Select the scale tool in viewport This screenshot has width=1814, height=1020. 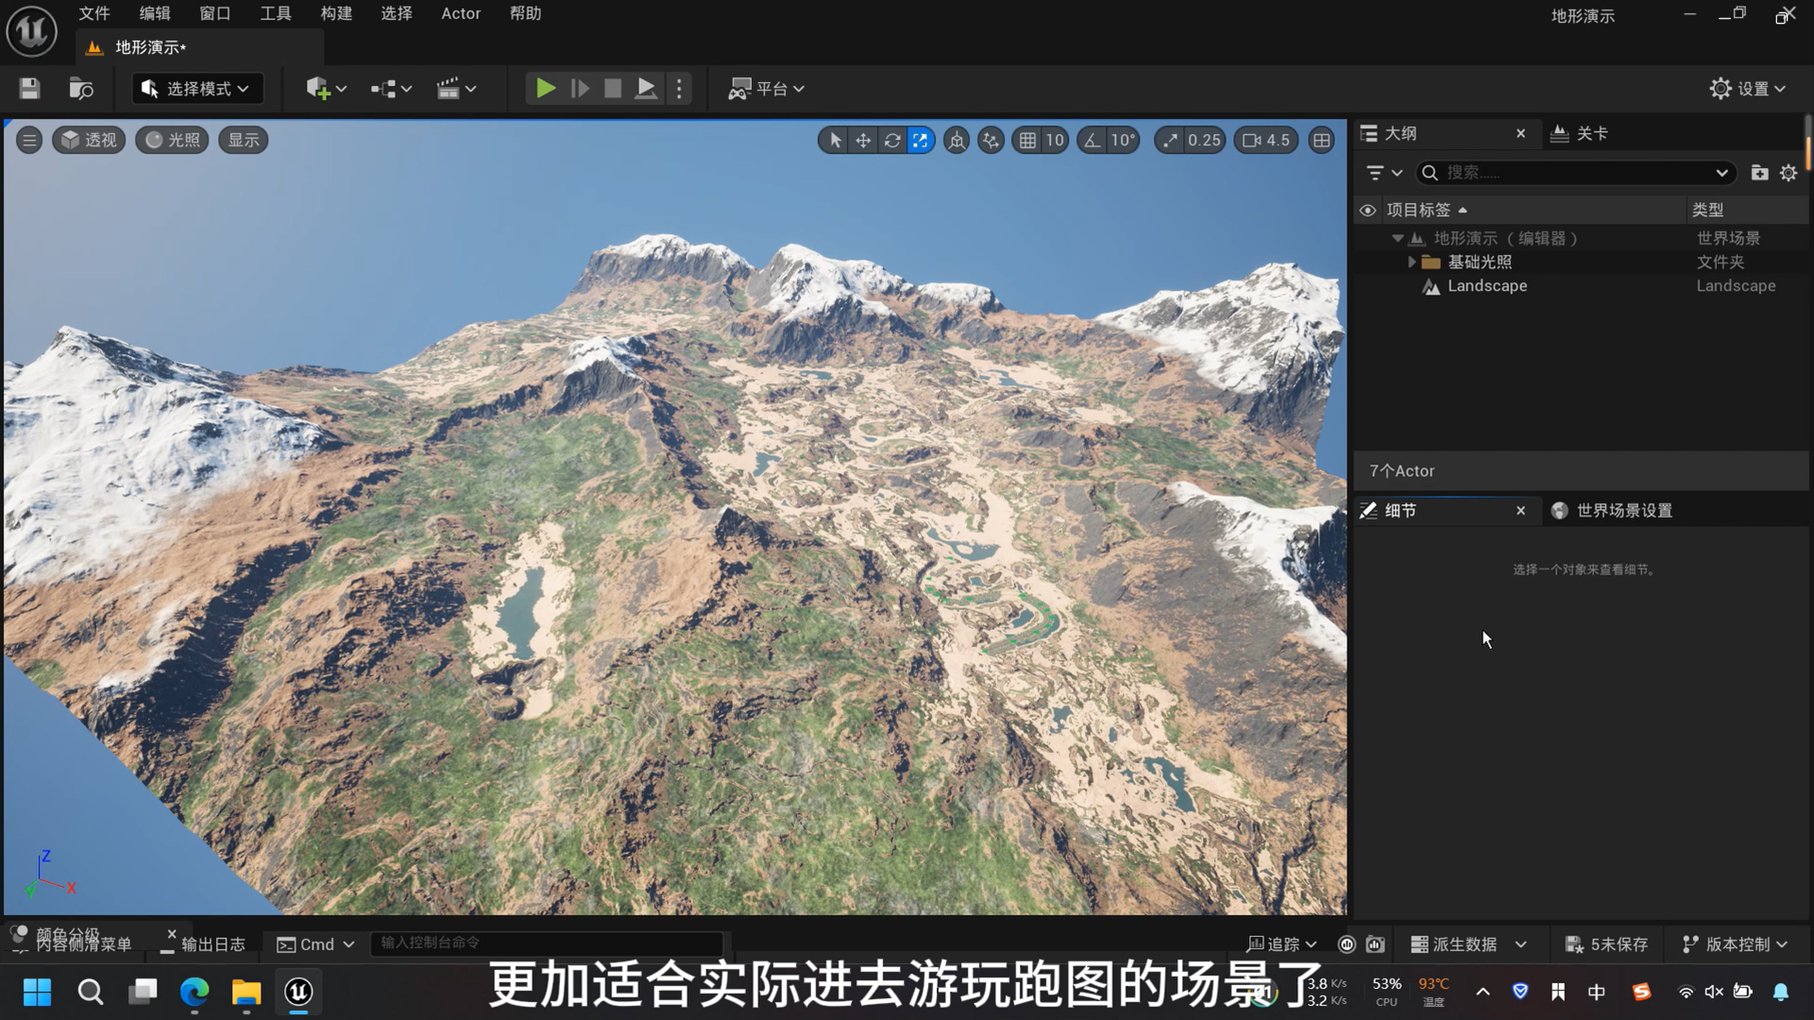point(920,140)
